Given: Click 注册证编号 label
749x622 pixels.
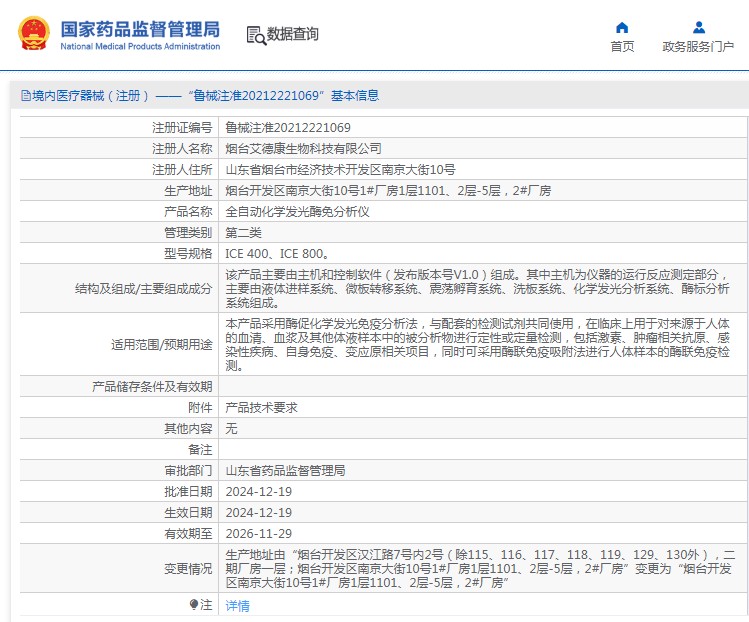Looking at the screenshot, I should click(x=182, y=128).
